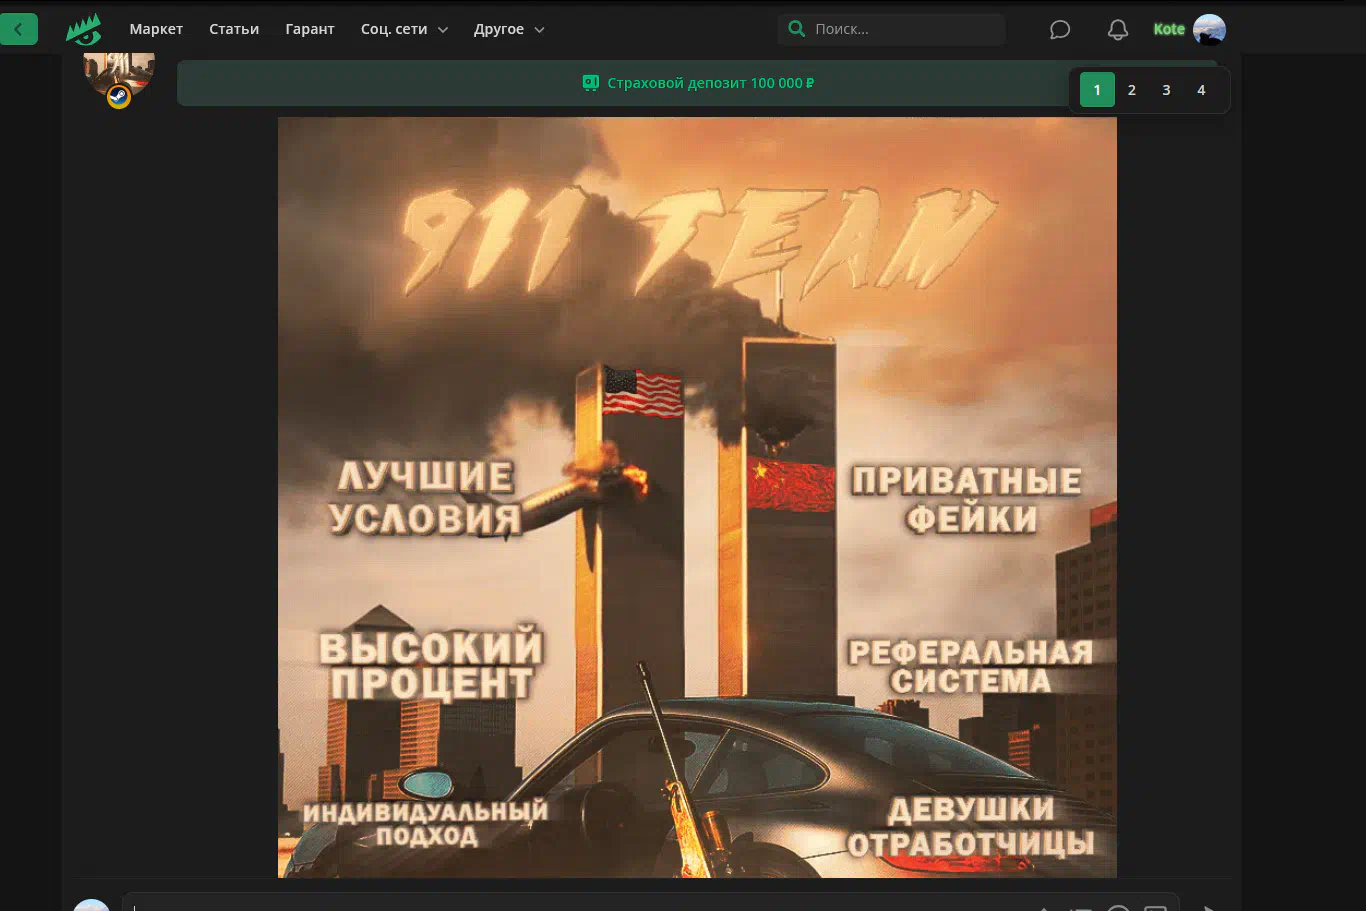Open the Гарант page
1366x911 pixels.
310,29
